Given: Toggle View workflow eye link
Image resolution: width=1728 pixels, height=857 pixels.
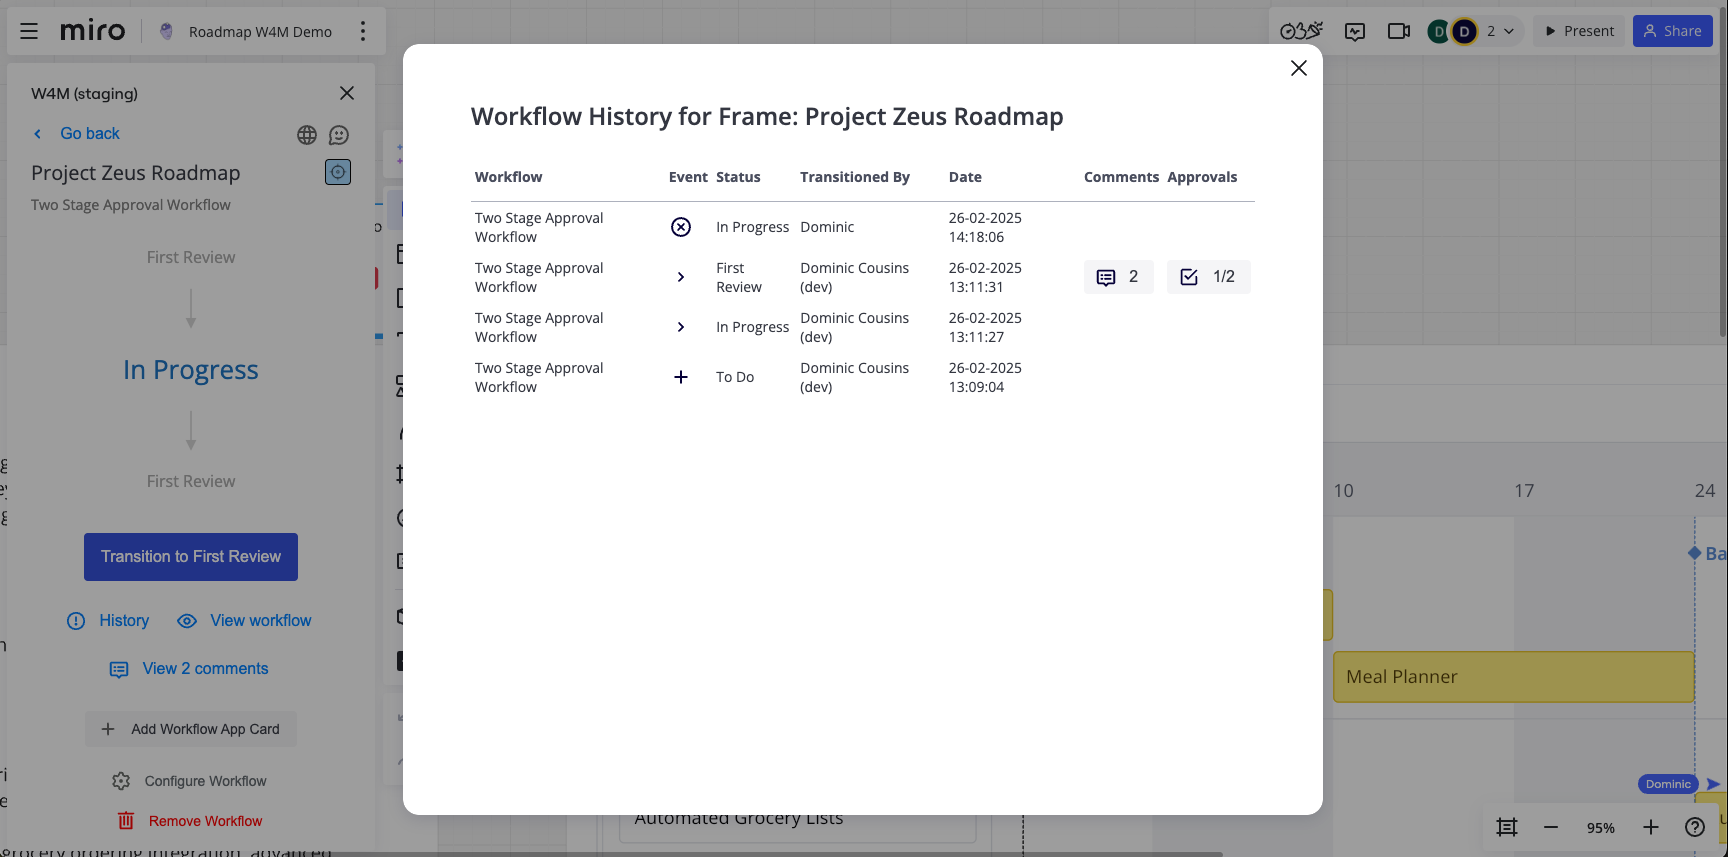Looking at the screenshot, I should [x=245, y=621].
